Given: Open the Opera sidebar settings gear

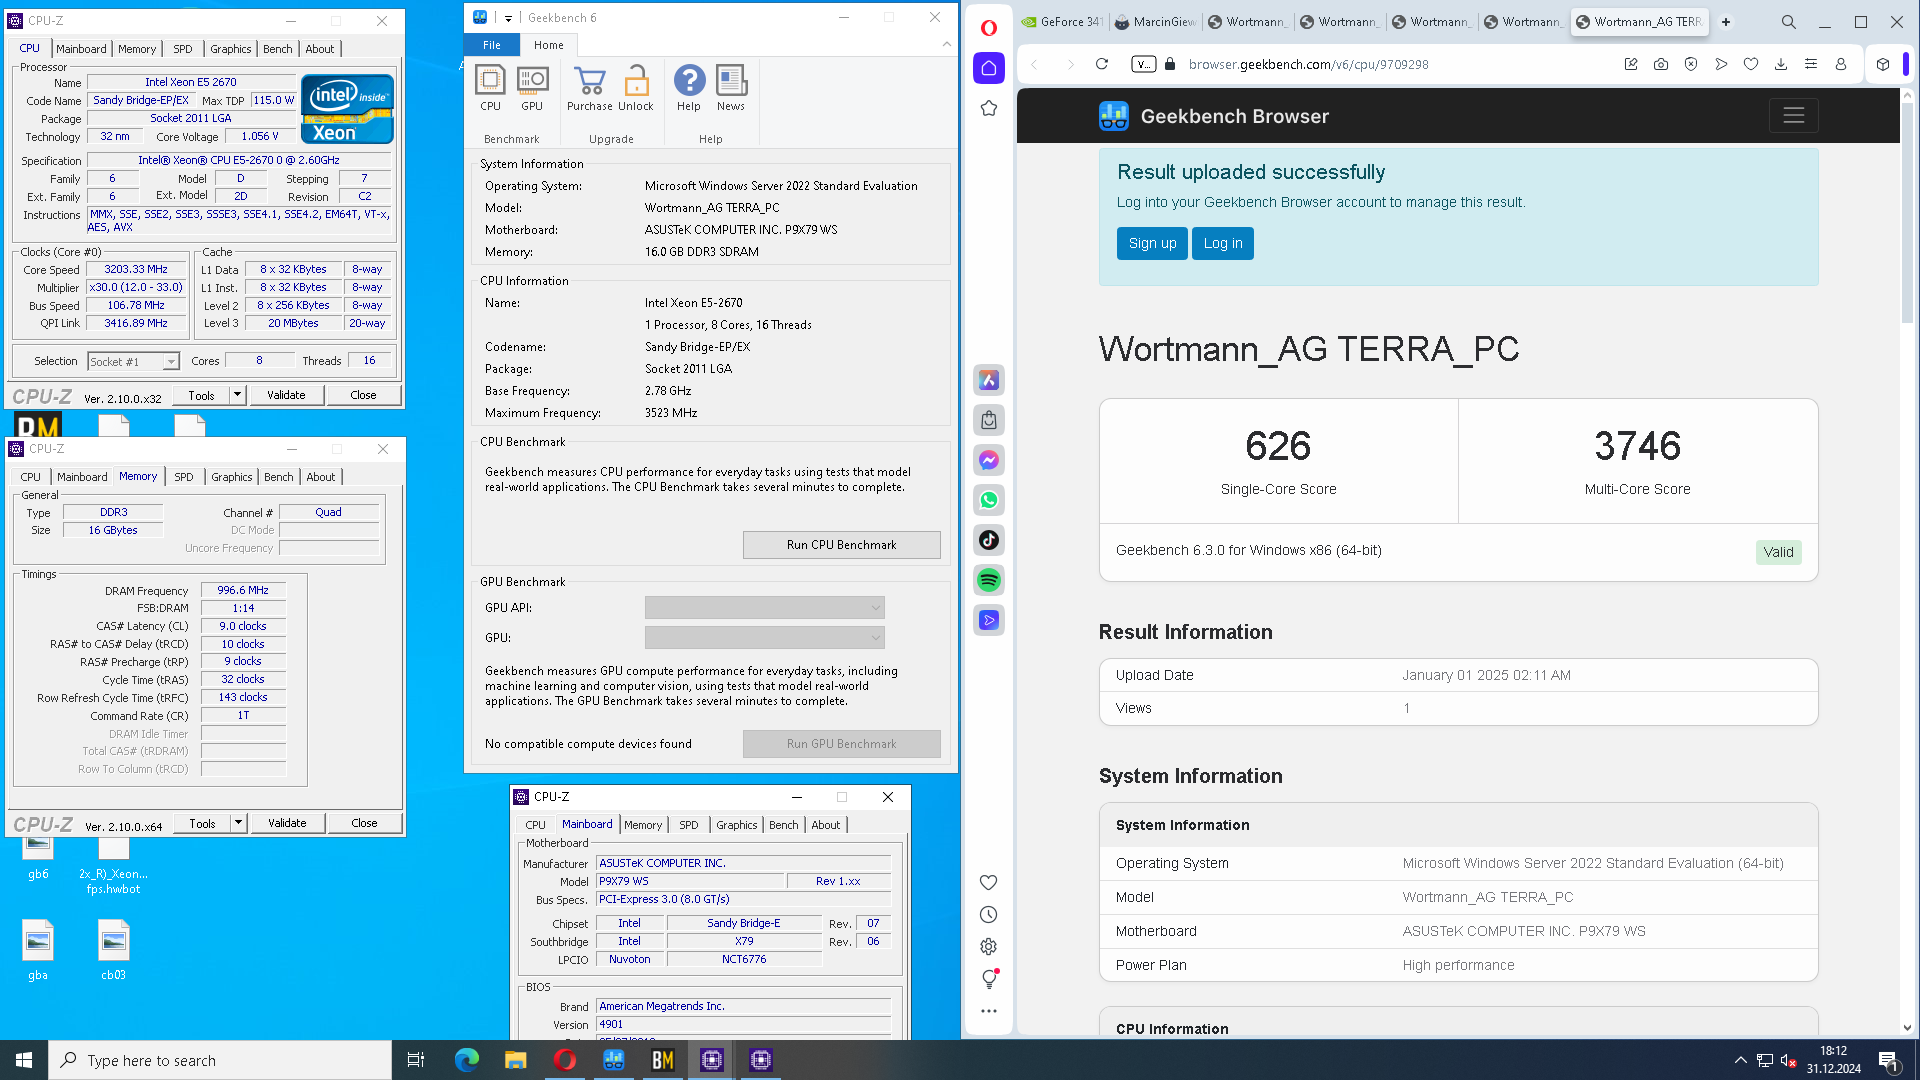Looking at the screenshot, I should [989, 947].
